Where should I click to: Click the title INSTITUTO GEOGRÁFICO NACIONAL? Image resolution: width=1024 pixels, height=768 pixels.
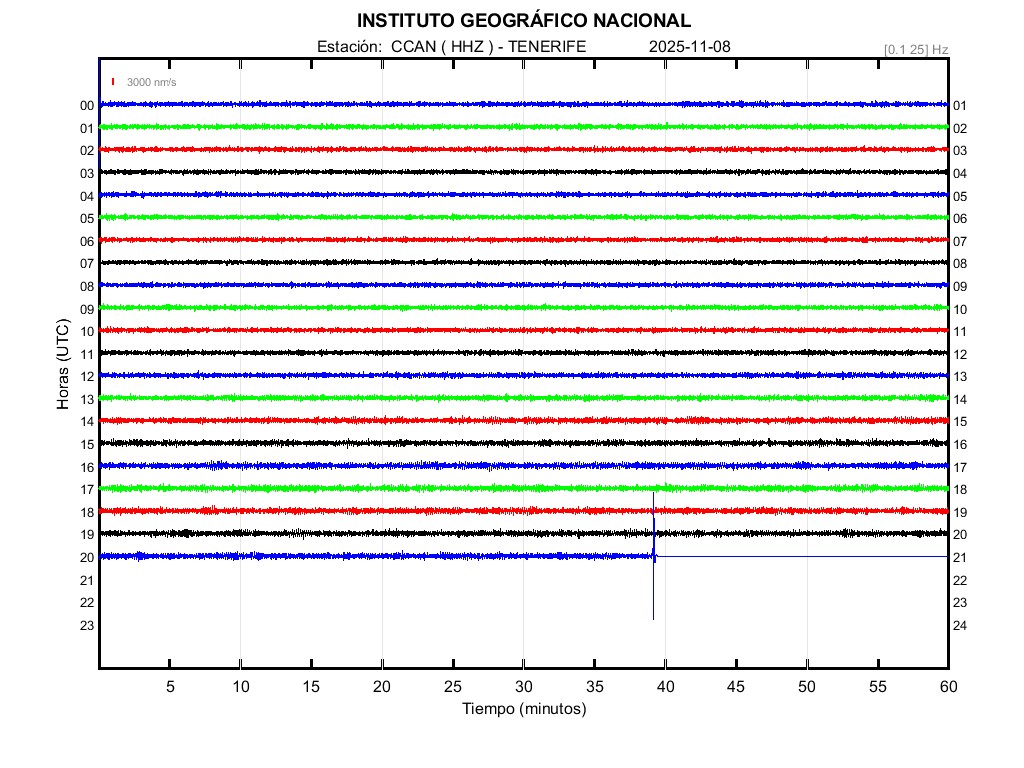pos(524,21)
